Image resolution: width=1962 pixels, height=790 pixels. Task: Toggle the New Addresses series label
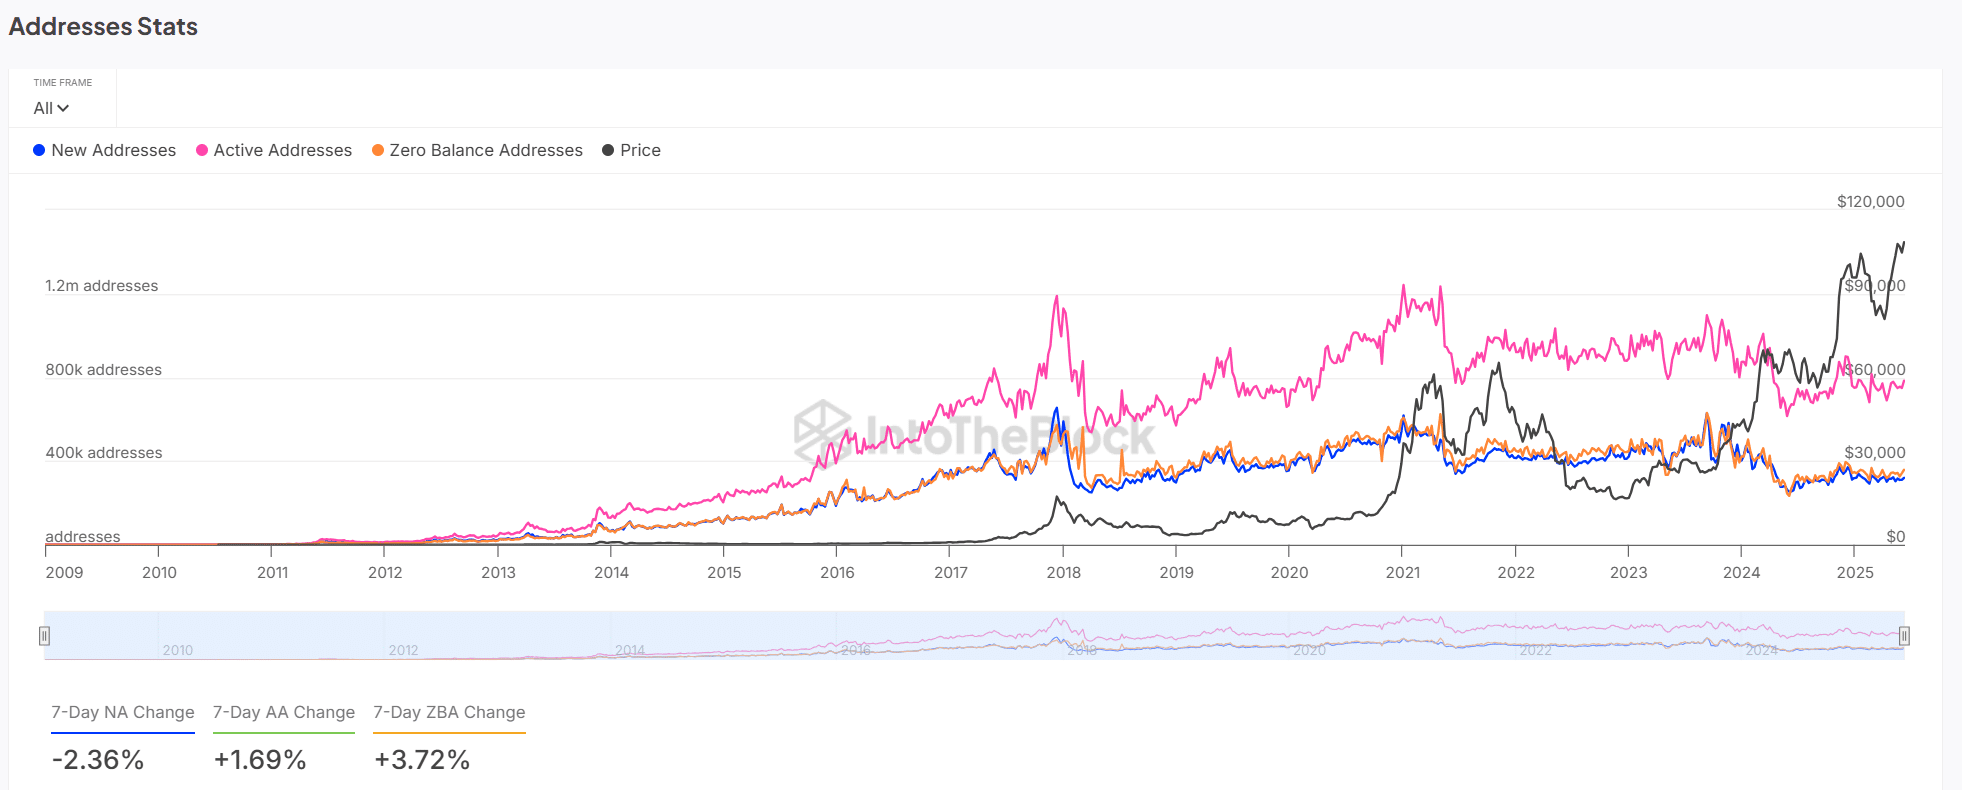point(113,150)
